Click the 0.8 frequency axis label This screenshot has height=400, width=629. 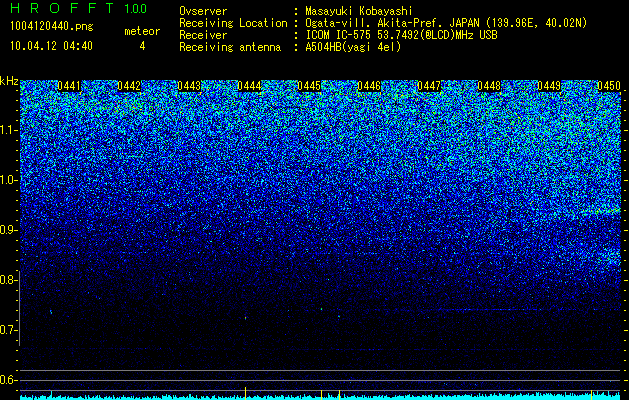[x=8, y=280]
